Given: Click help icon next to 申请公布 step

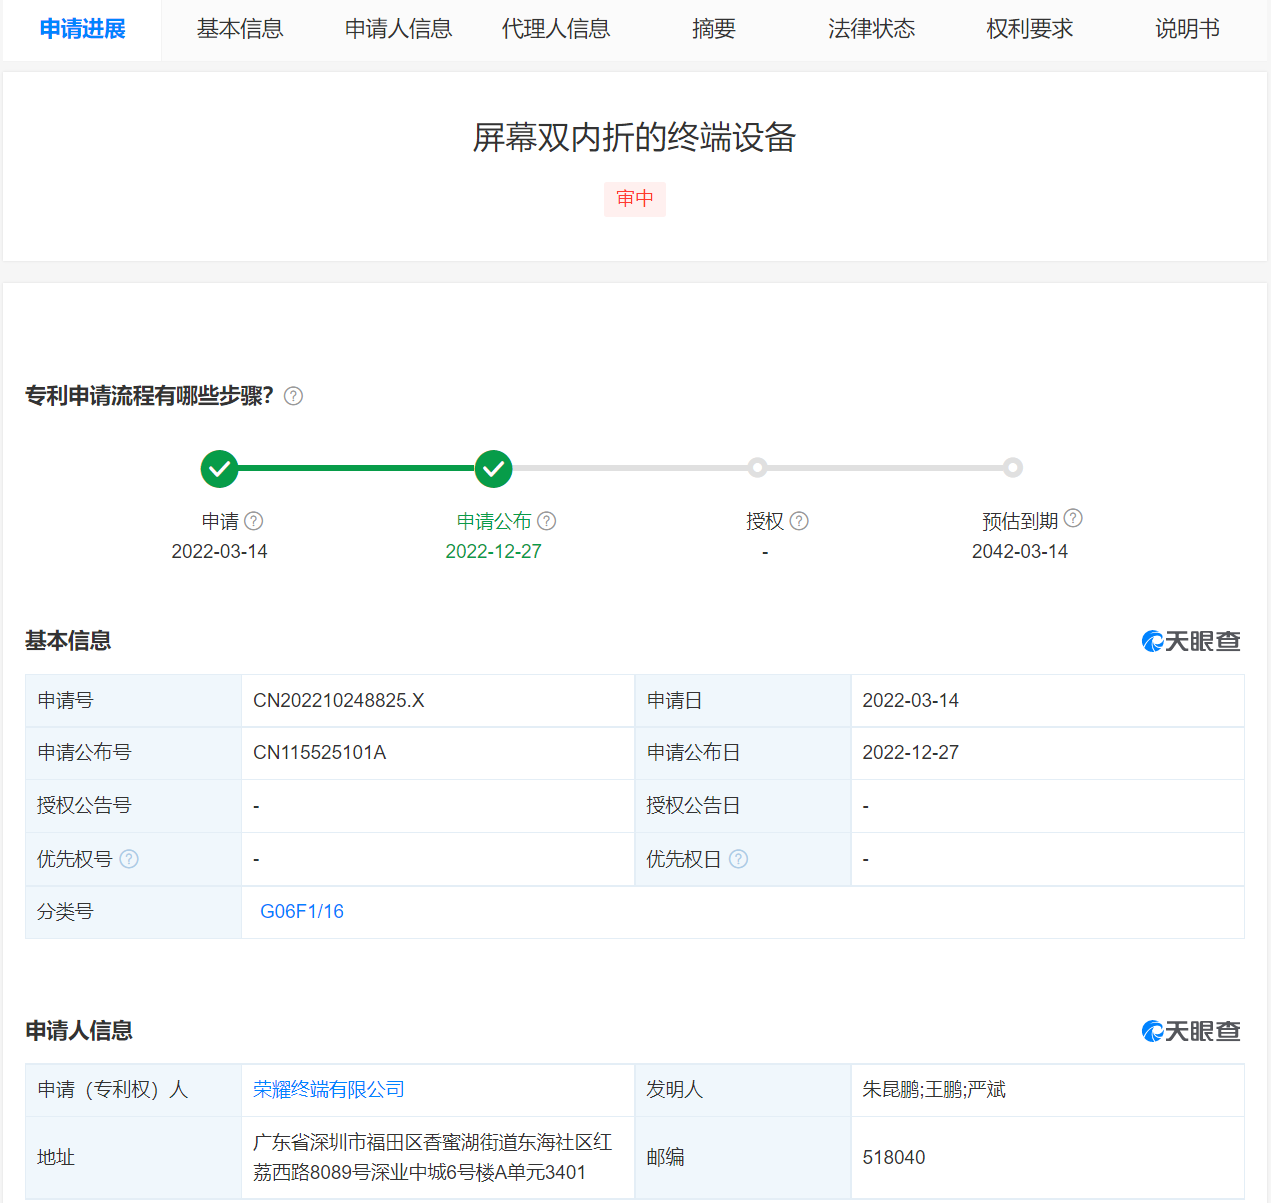Looking at the screenshot, I should pyautogui.click(x=546, y=521).
